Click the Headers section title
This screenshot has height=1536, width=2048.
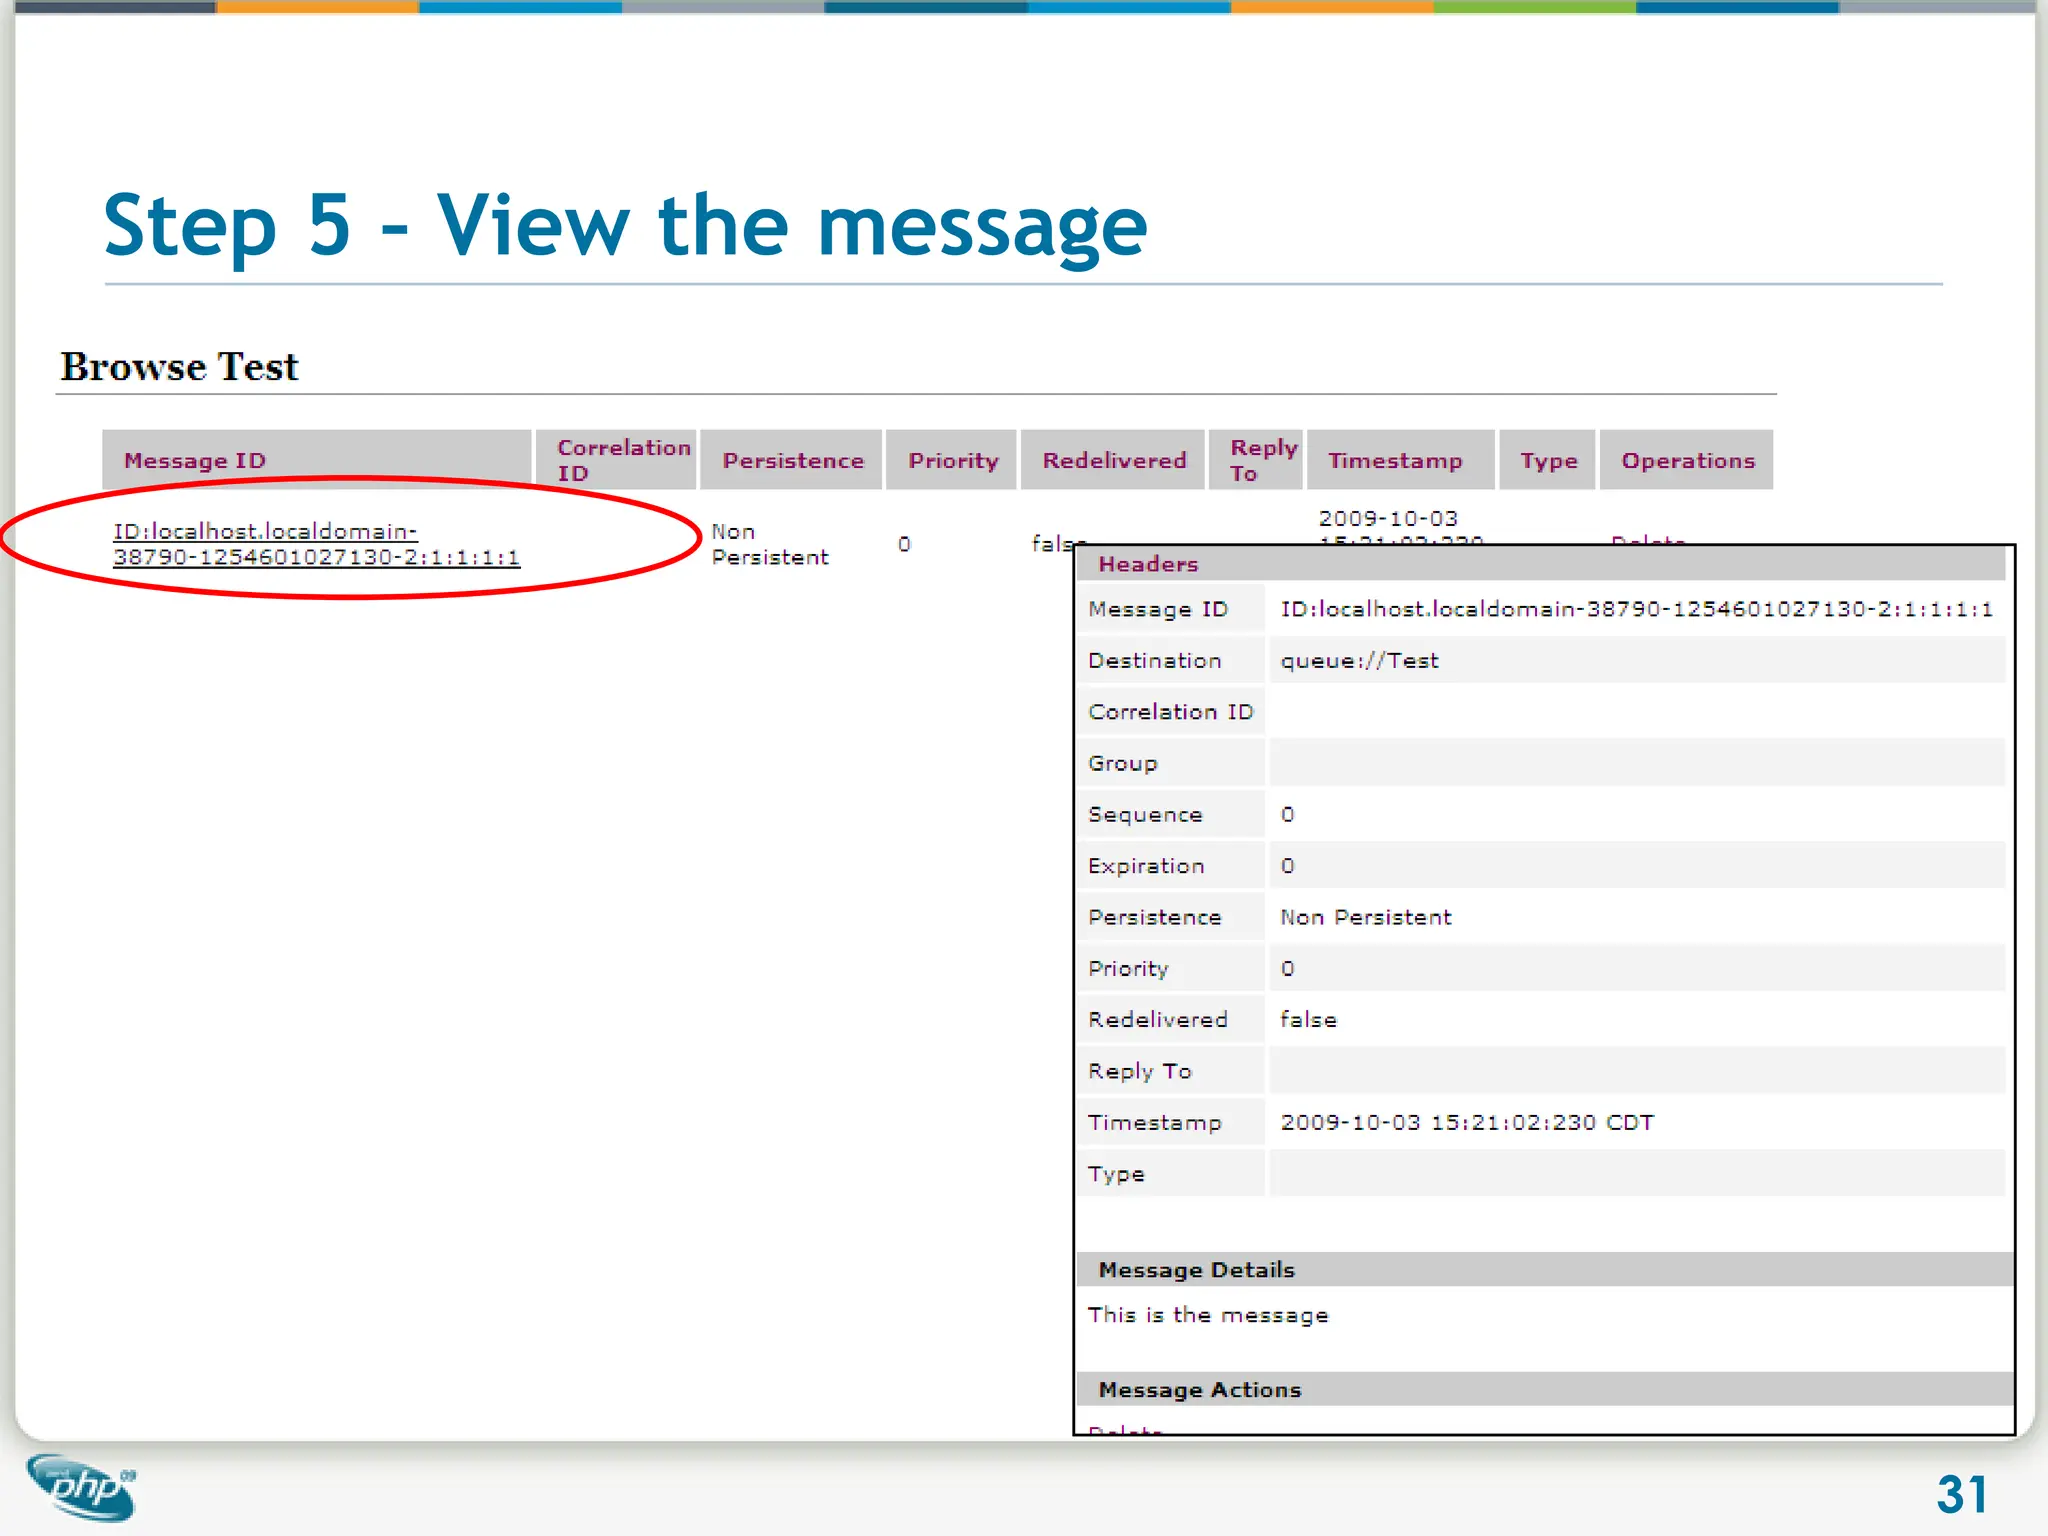tap(1148, 564)
